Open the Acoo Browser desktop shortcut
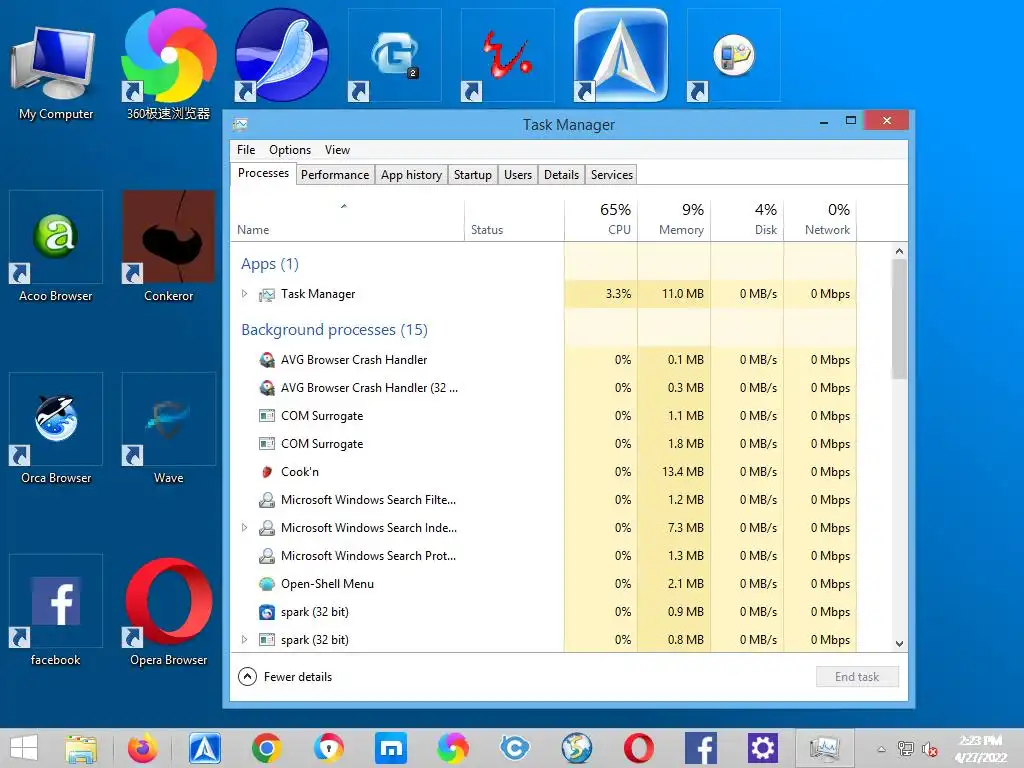The height and width of the screenshot is (768, 1024). [56, 247]
